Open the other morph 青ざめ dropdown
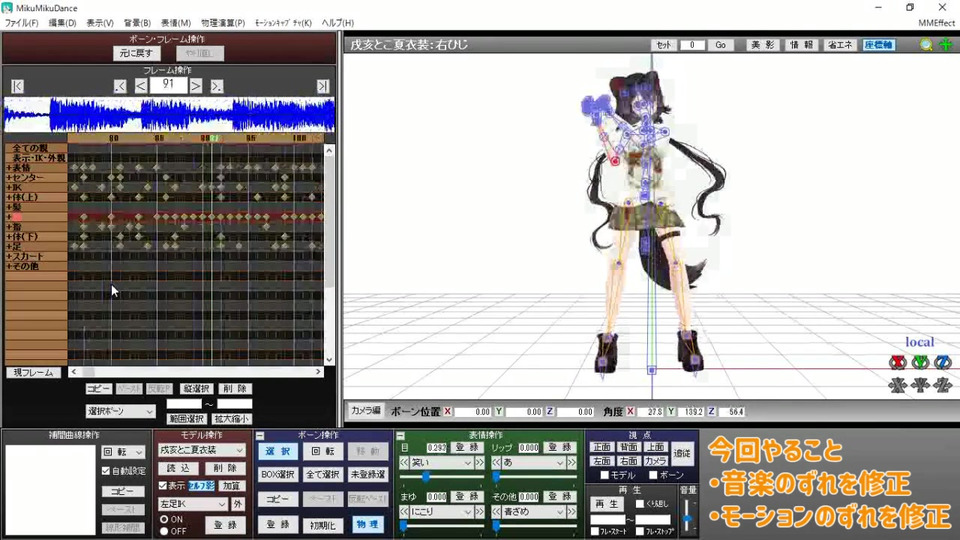 (x=533, y=511)
